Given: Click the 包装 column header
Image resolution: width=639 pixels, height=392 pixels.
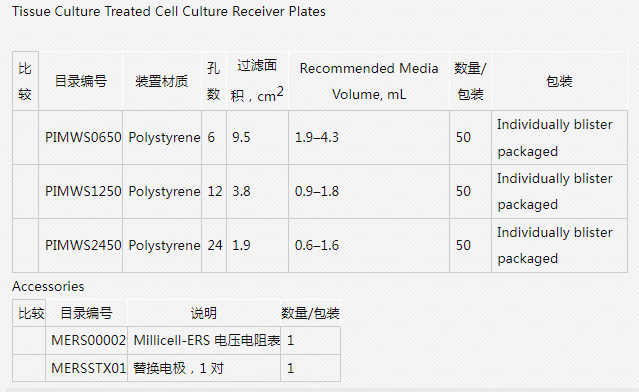Looking at the screenshot, I should tap(559, 81).
